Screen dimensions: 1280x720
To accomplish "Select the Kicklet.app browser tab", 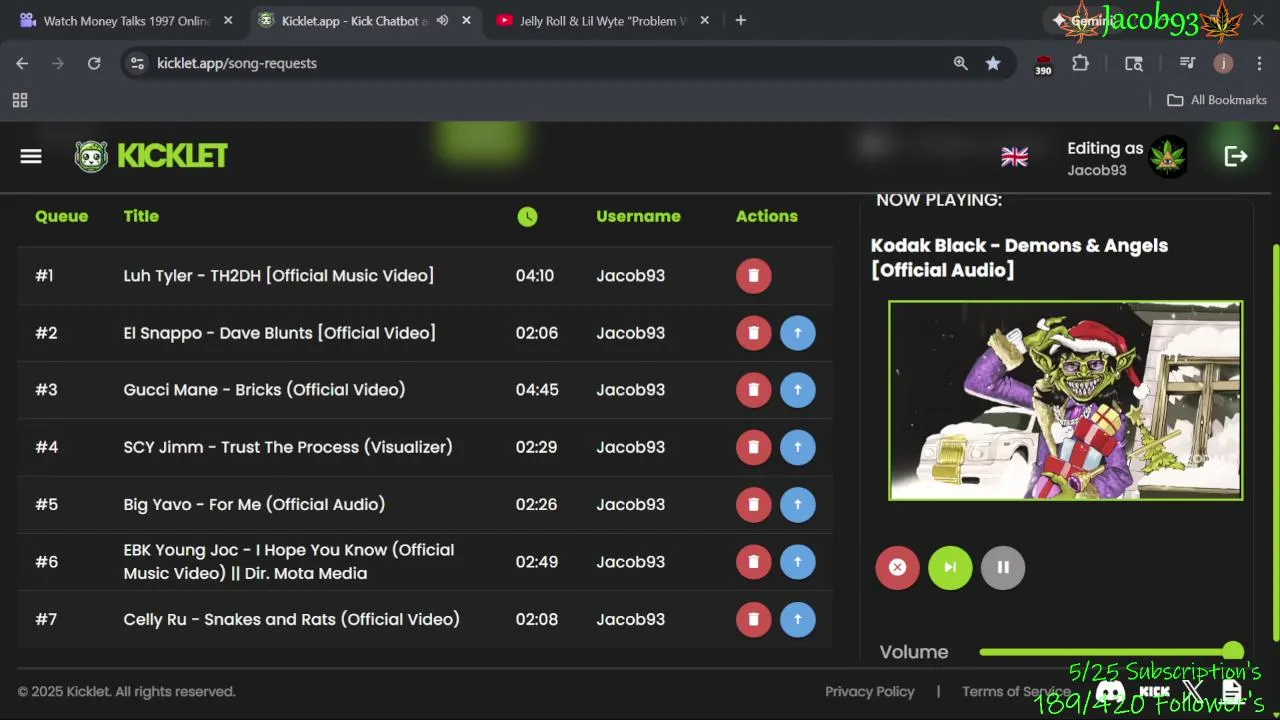I will point(364,20).
